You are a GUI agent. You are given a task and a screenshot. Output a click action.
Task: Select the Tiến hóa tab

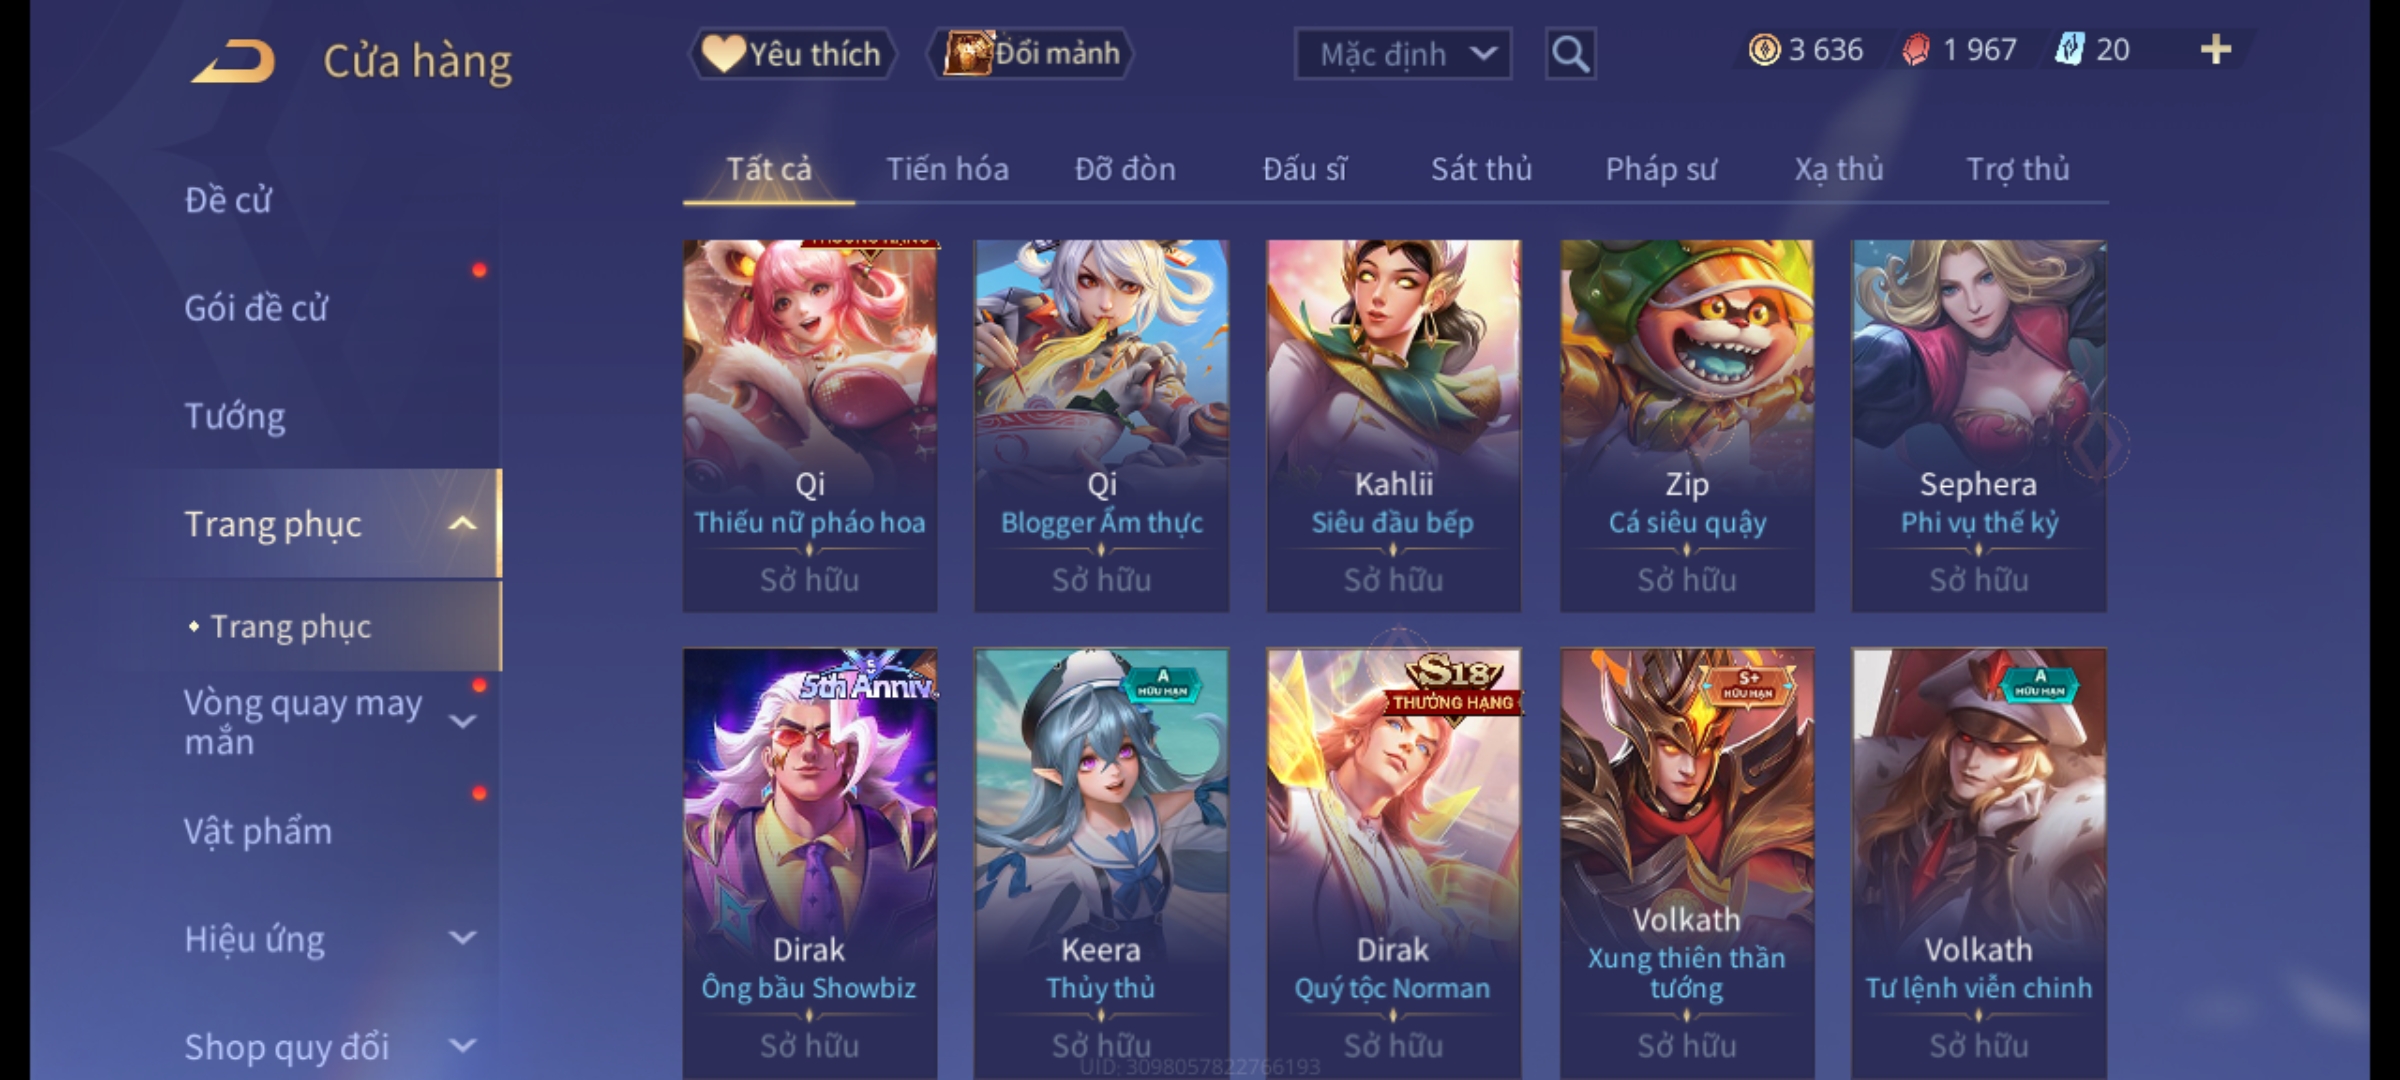tap(947, 169)
